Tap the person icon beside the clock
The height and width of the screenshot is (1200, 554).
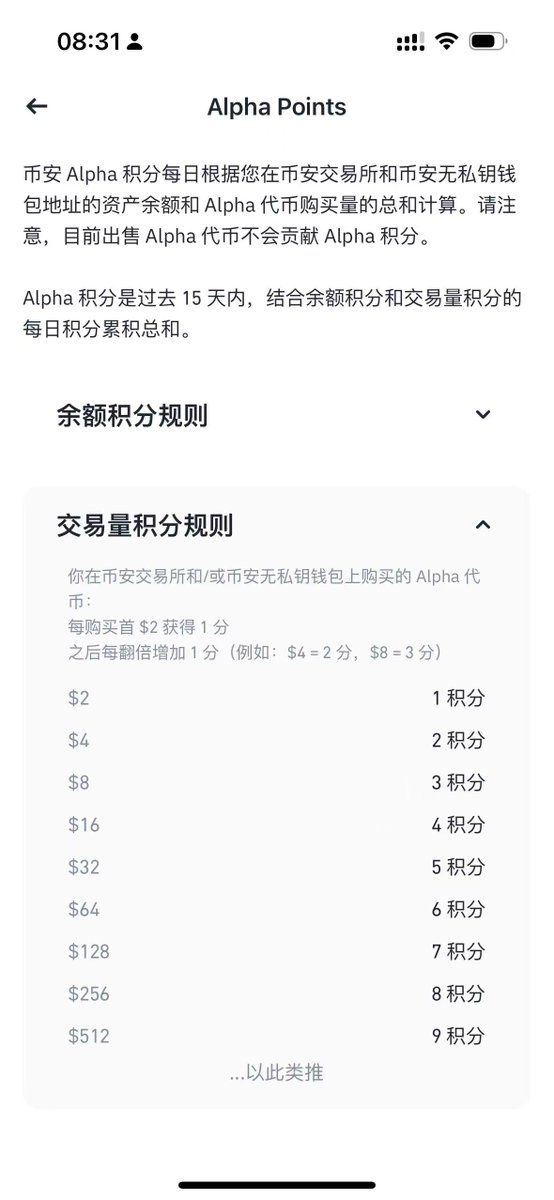[134, 43]
